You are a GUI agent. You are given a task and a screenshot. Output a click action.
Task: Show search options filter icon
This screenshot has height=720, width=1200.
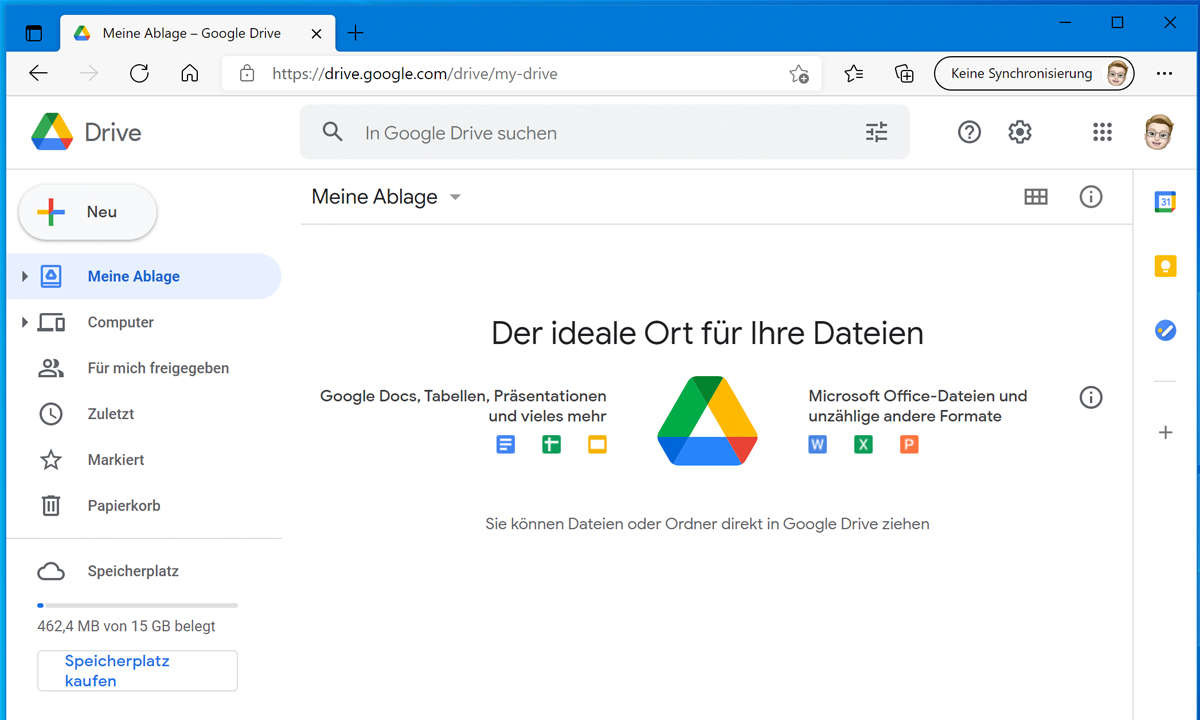[876, 132]
